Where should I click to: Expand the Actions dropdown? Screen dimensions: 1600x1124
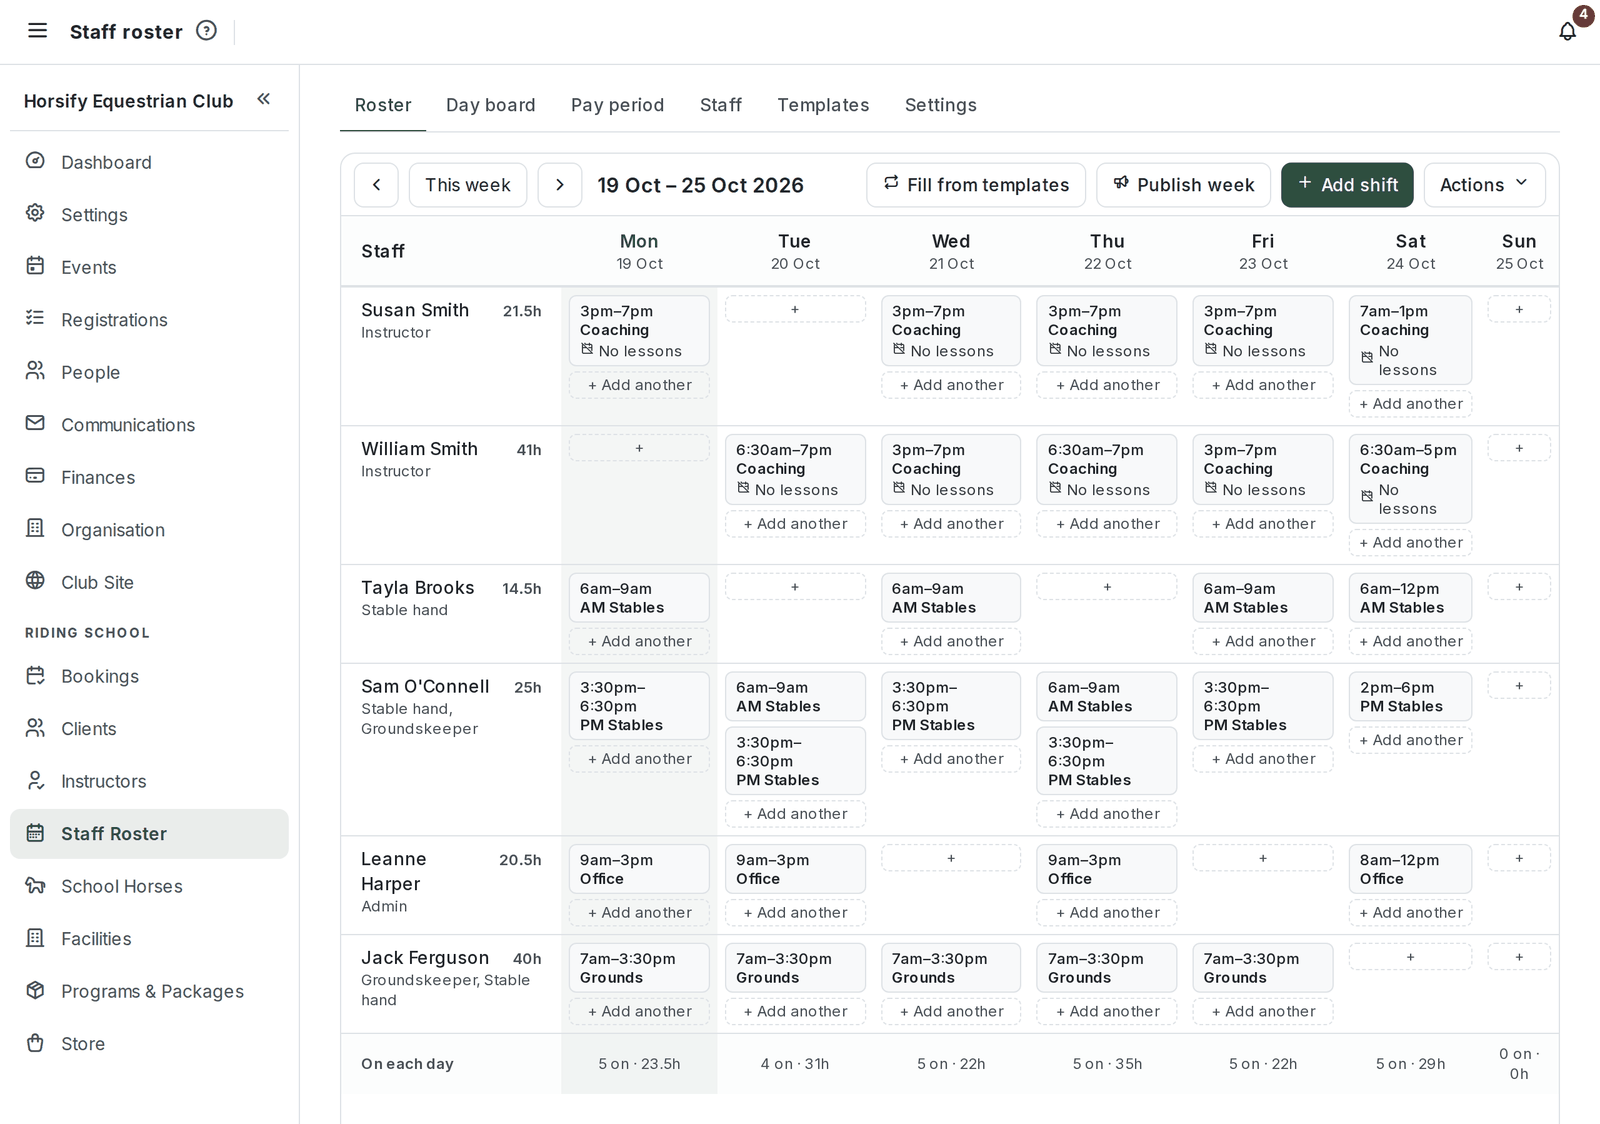coord(1484,185)
